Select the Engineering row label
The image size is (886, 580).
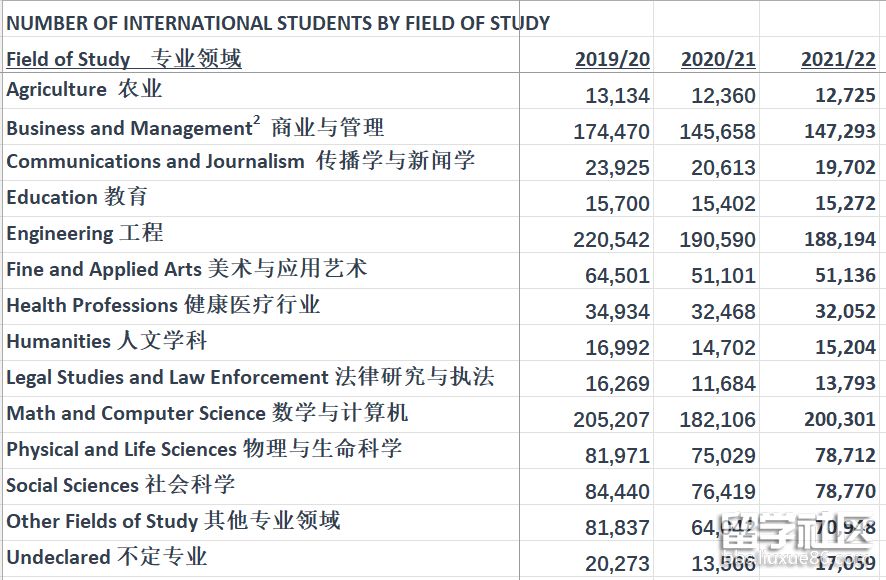pos(85,234)
